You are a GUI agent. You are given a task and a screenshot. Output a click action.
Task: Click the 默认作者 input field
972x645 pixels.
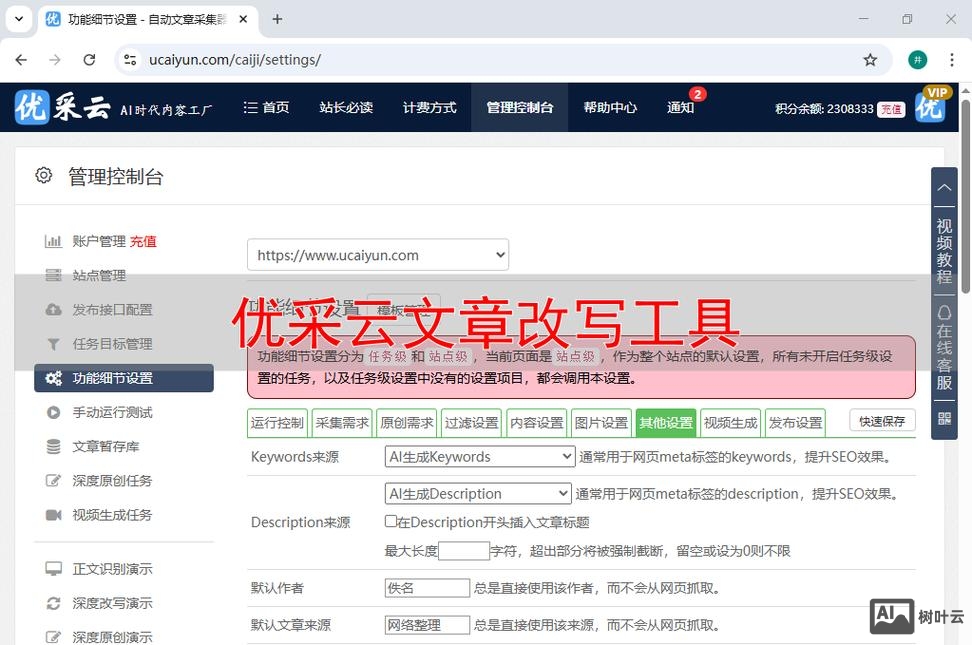point(427,588)
